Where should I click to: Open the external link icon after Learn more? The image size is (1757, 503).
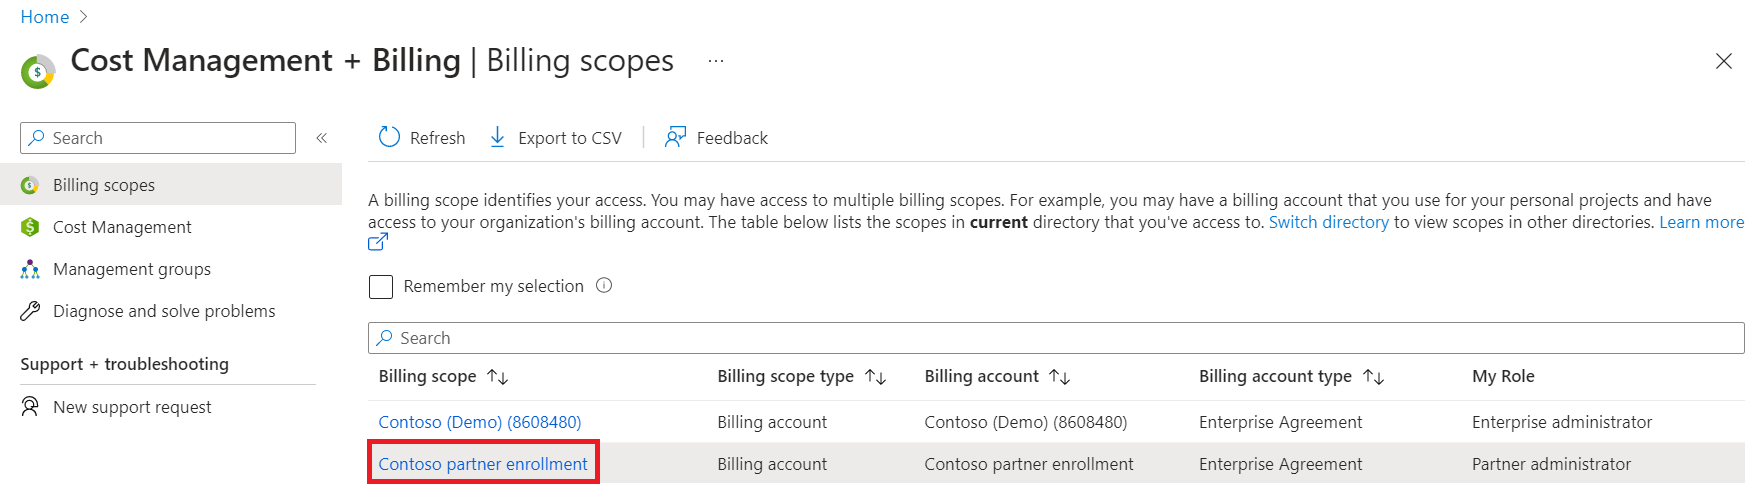[378, 242]
